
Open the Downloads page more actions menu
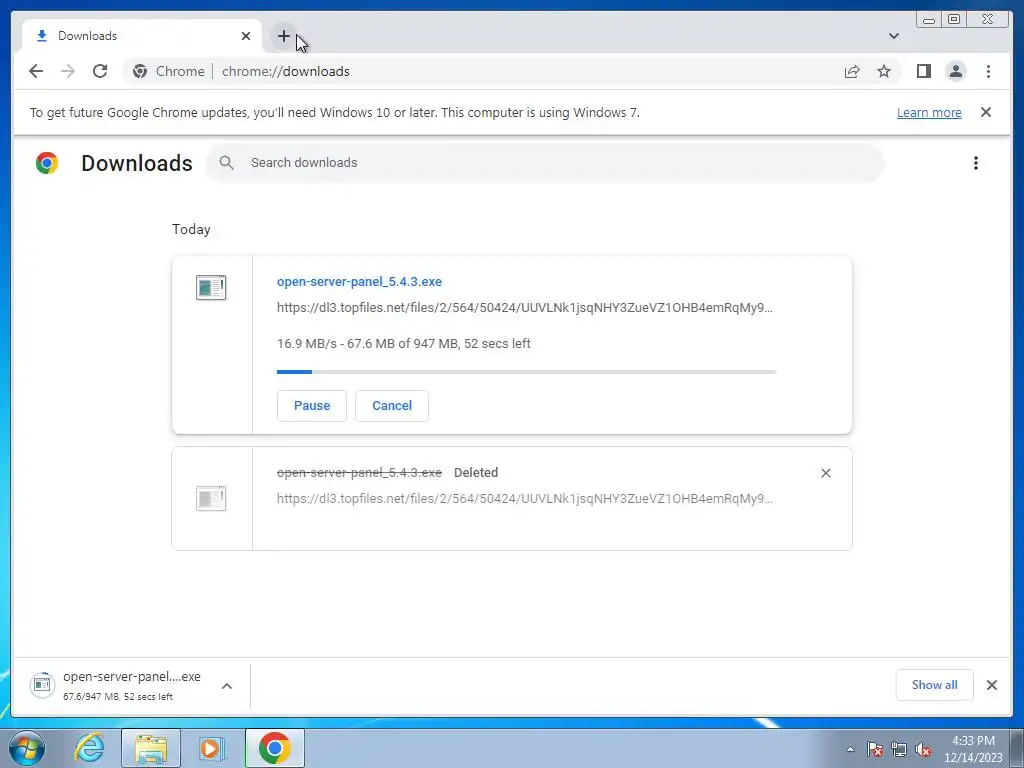[x=976, y=163]
